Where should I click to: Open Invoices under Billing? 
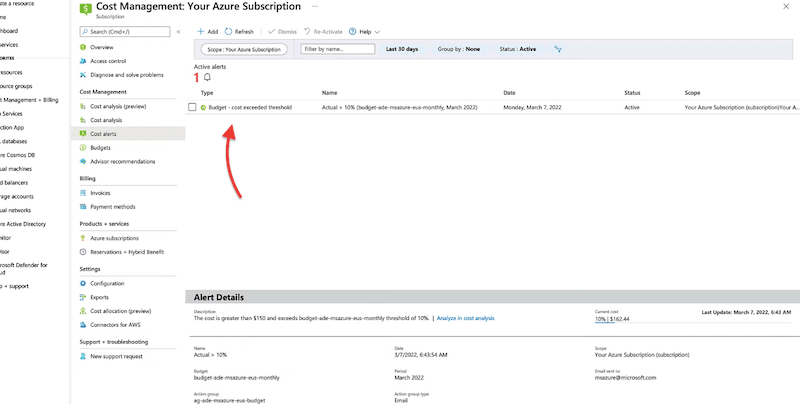point(101,193)
